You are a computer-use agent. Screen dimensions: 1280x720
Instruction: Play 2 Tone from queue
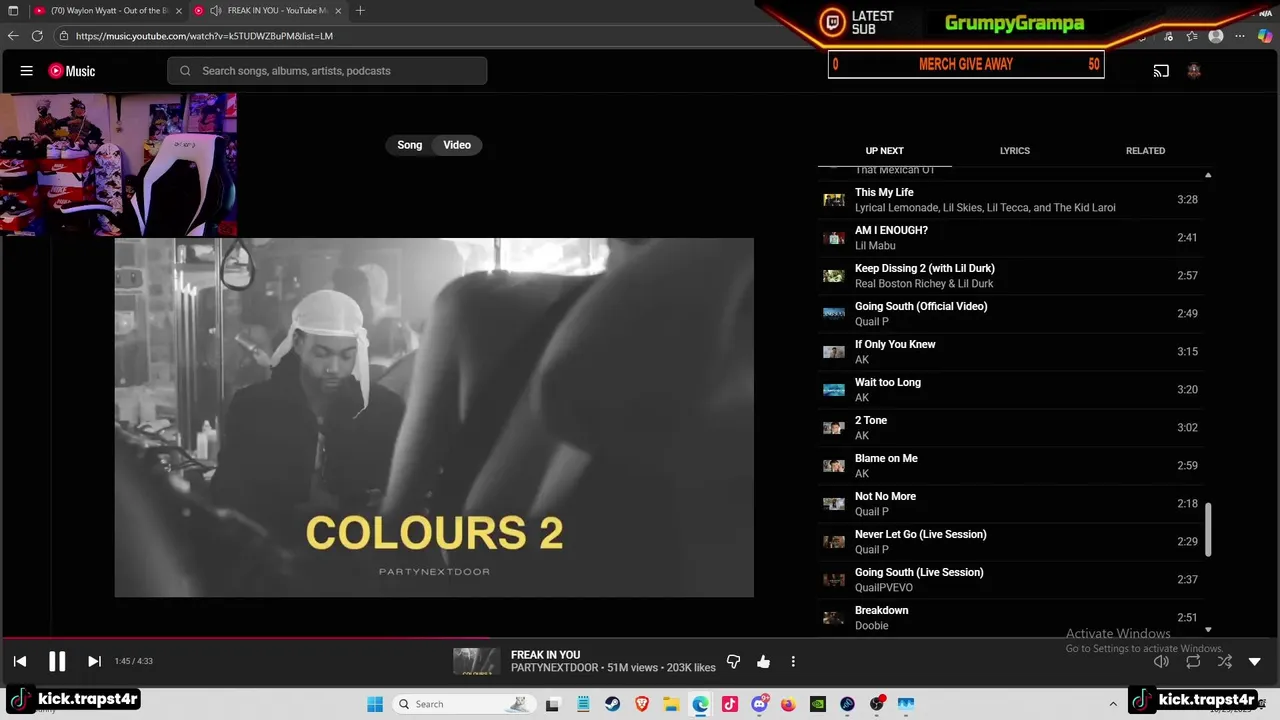(x=1011, y=427)
